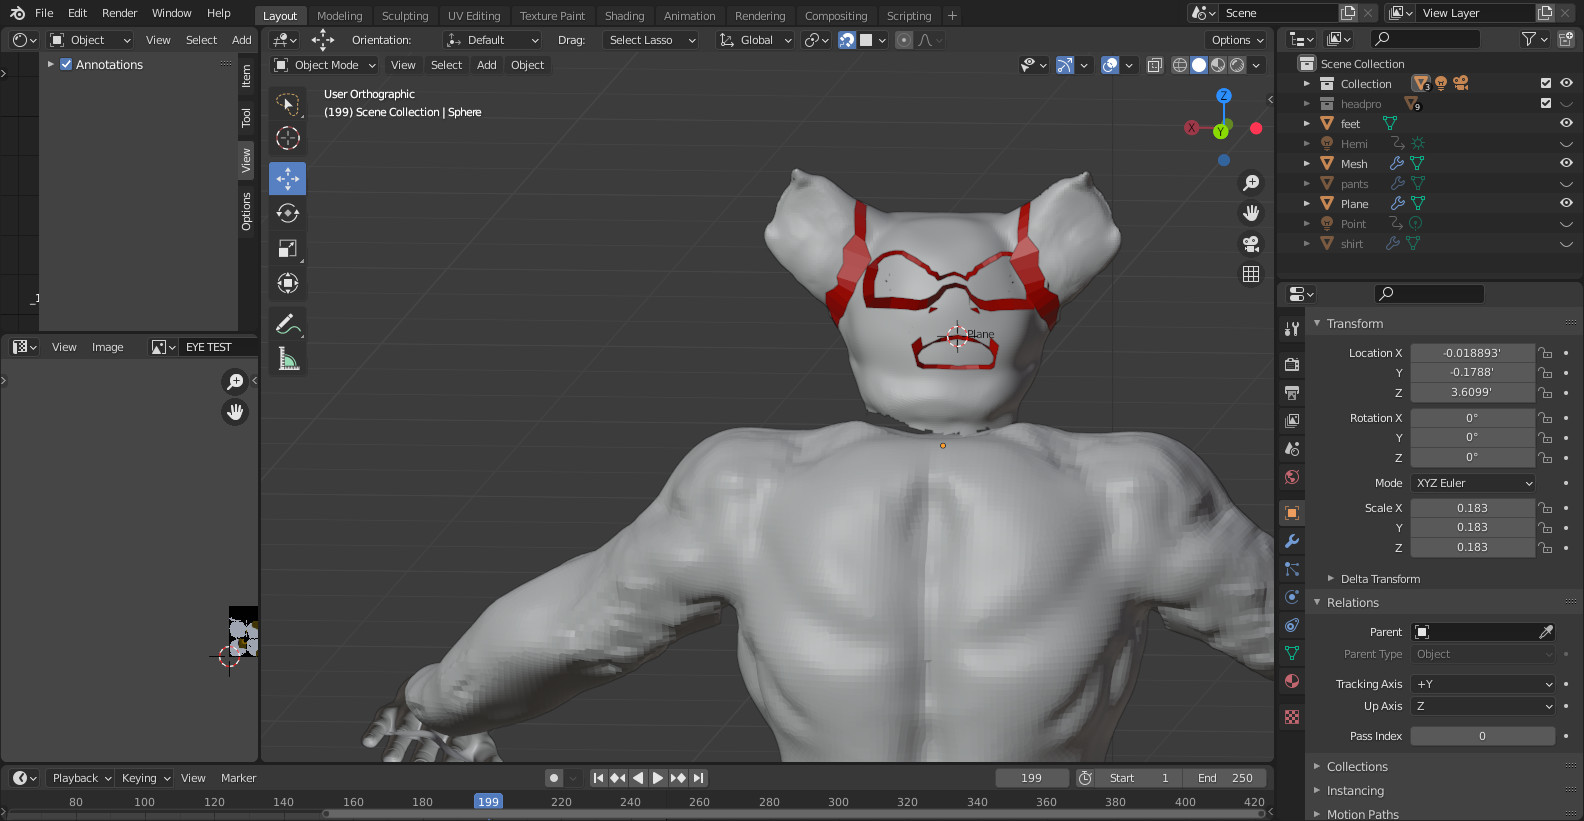Image resolution: width=1584 pixels, height=821 pixels.
Task: Switch to the Sculpting workspace tab
Action: point(404,16)
